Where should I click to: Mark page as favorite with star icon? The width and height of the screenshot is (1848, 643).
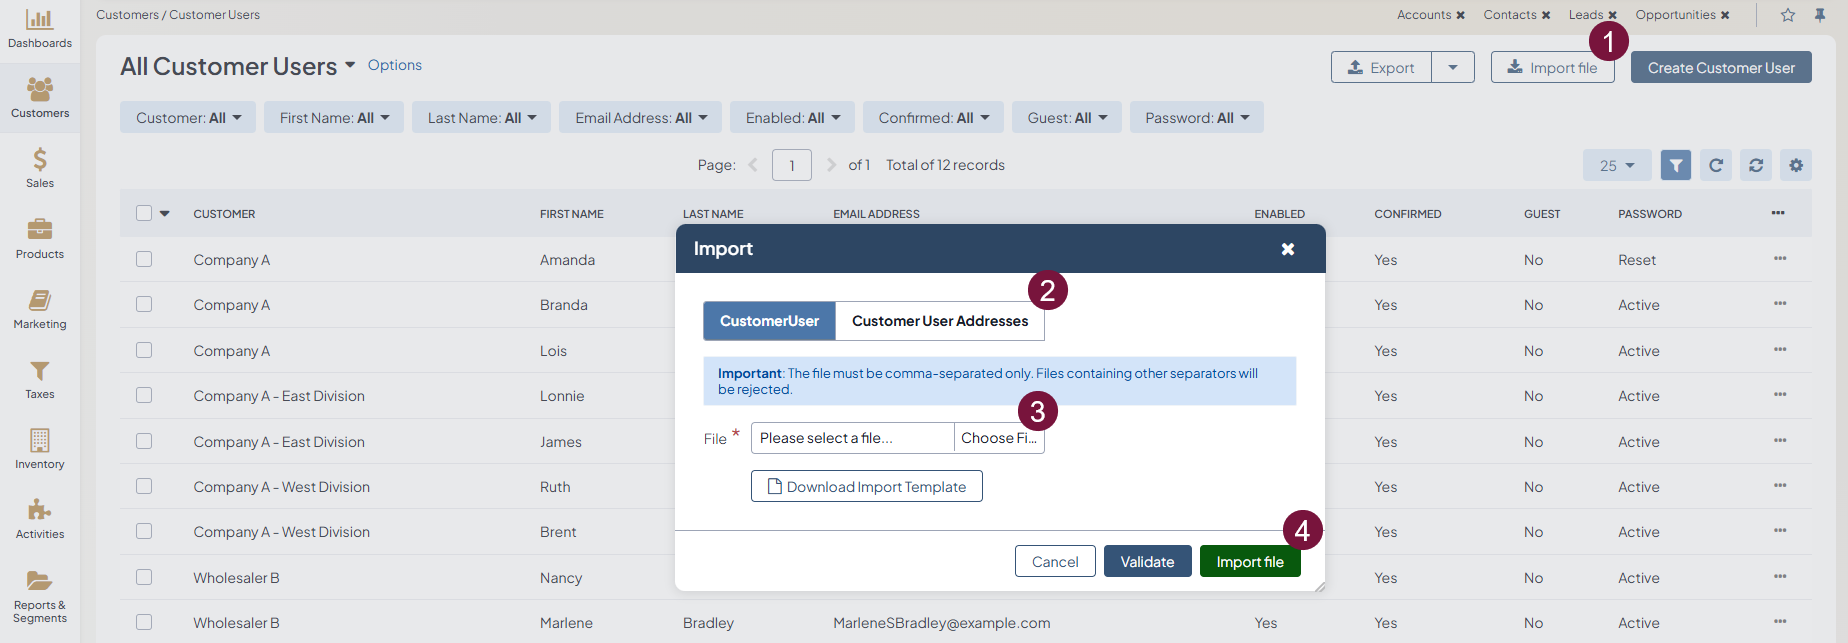[x=1788, y=15]
